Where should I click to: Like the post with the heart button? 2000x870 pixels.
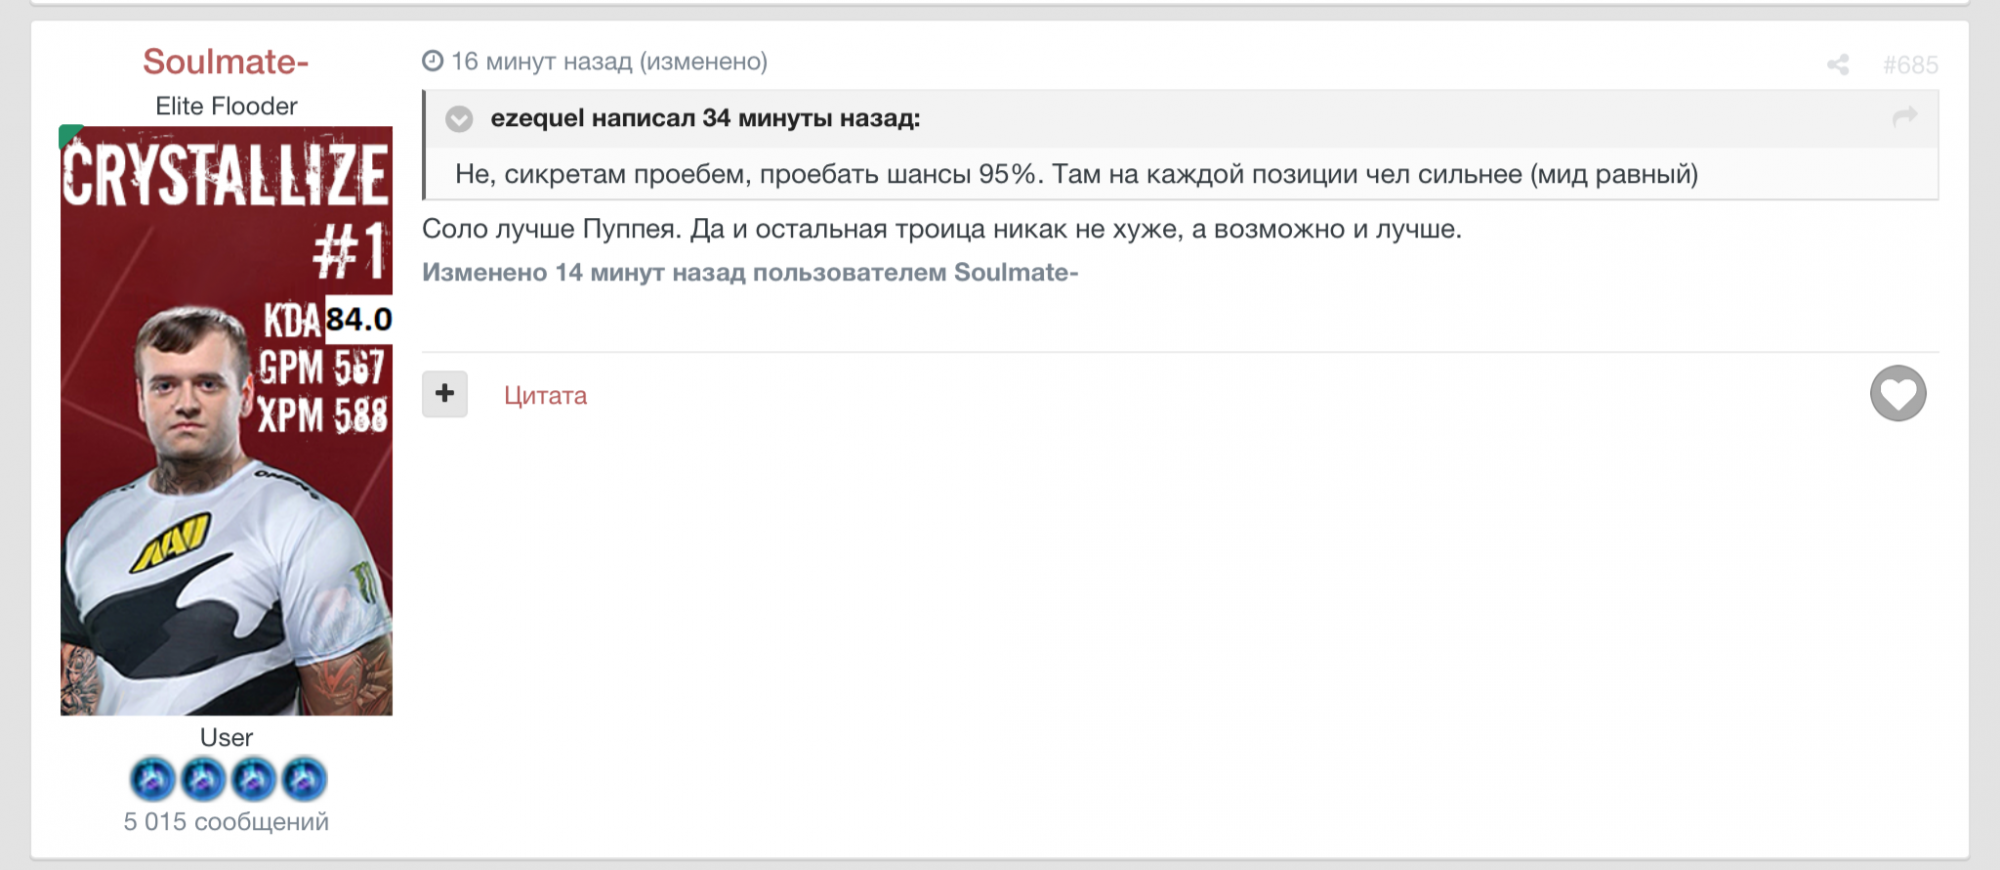(1896, 395)
